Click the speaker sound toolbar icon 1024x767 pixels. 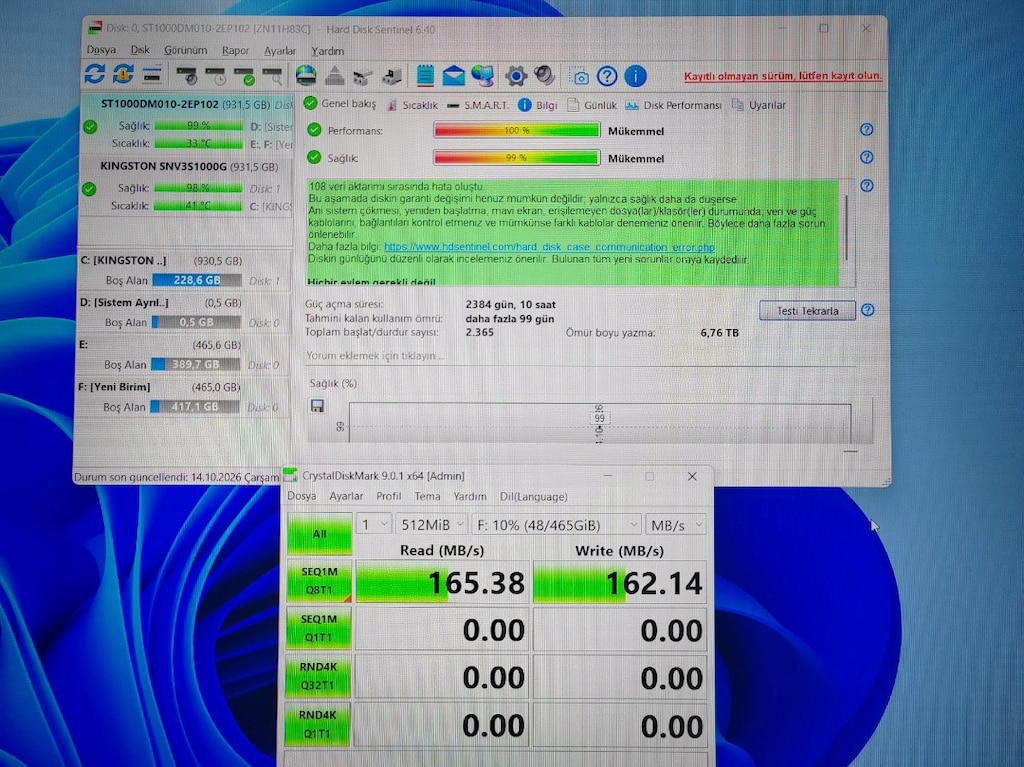[x=544, y=76]
